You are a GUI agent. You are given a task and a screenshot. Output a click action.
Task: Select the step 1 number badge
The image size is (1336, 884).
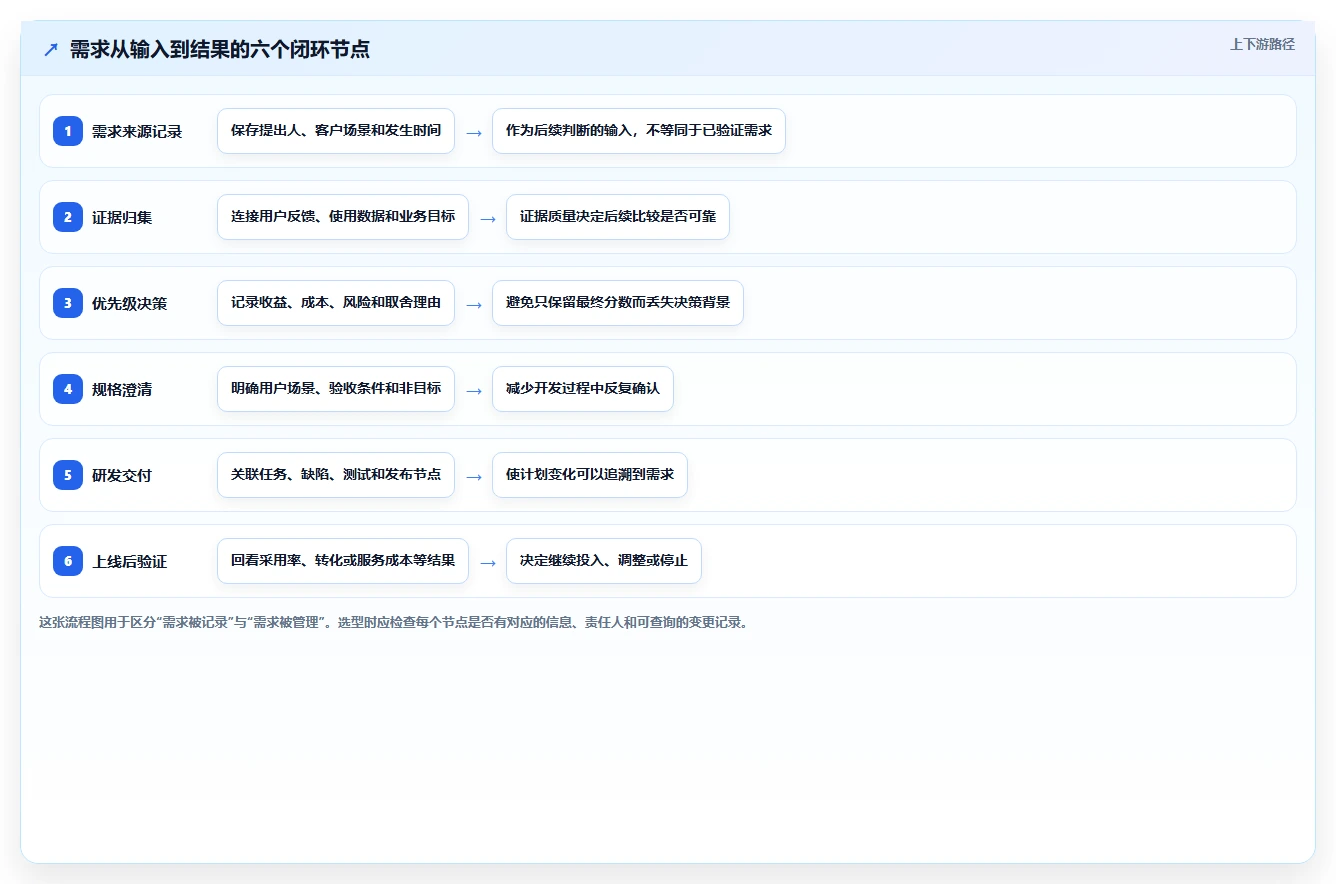[68, 131]
